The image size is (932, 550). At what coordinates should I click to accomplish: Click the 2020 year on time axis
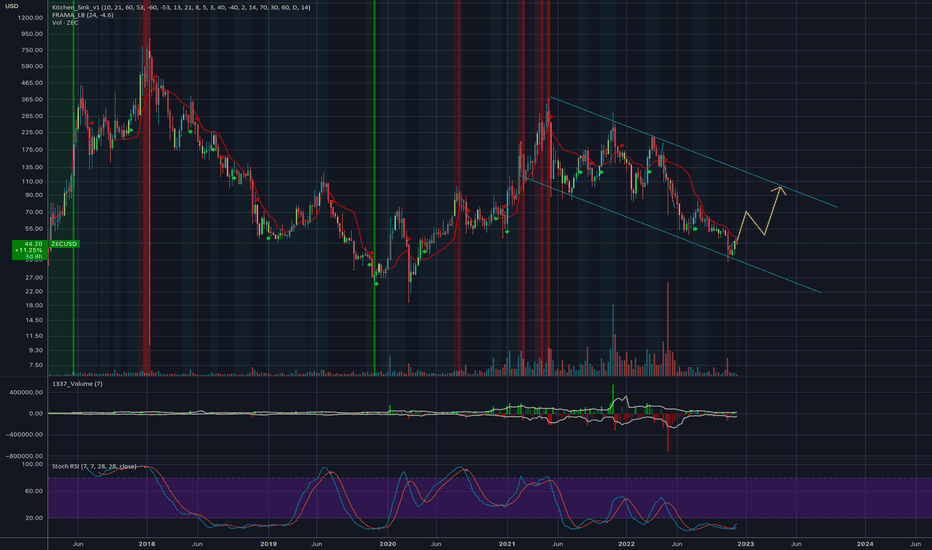click(388, 543)
